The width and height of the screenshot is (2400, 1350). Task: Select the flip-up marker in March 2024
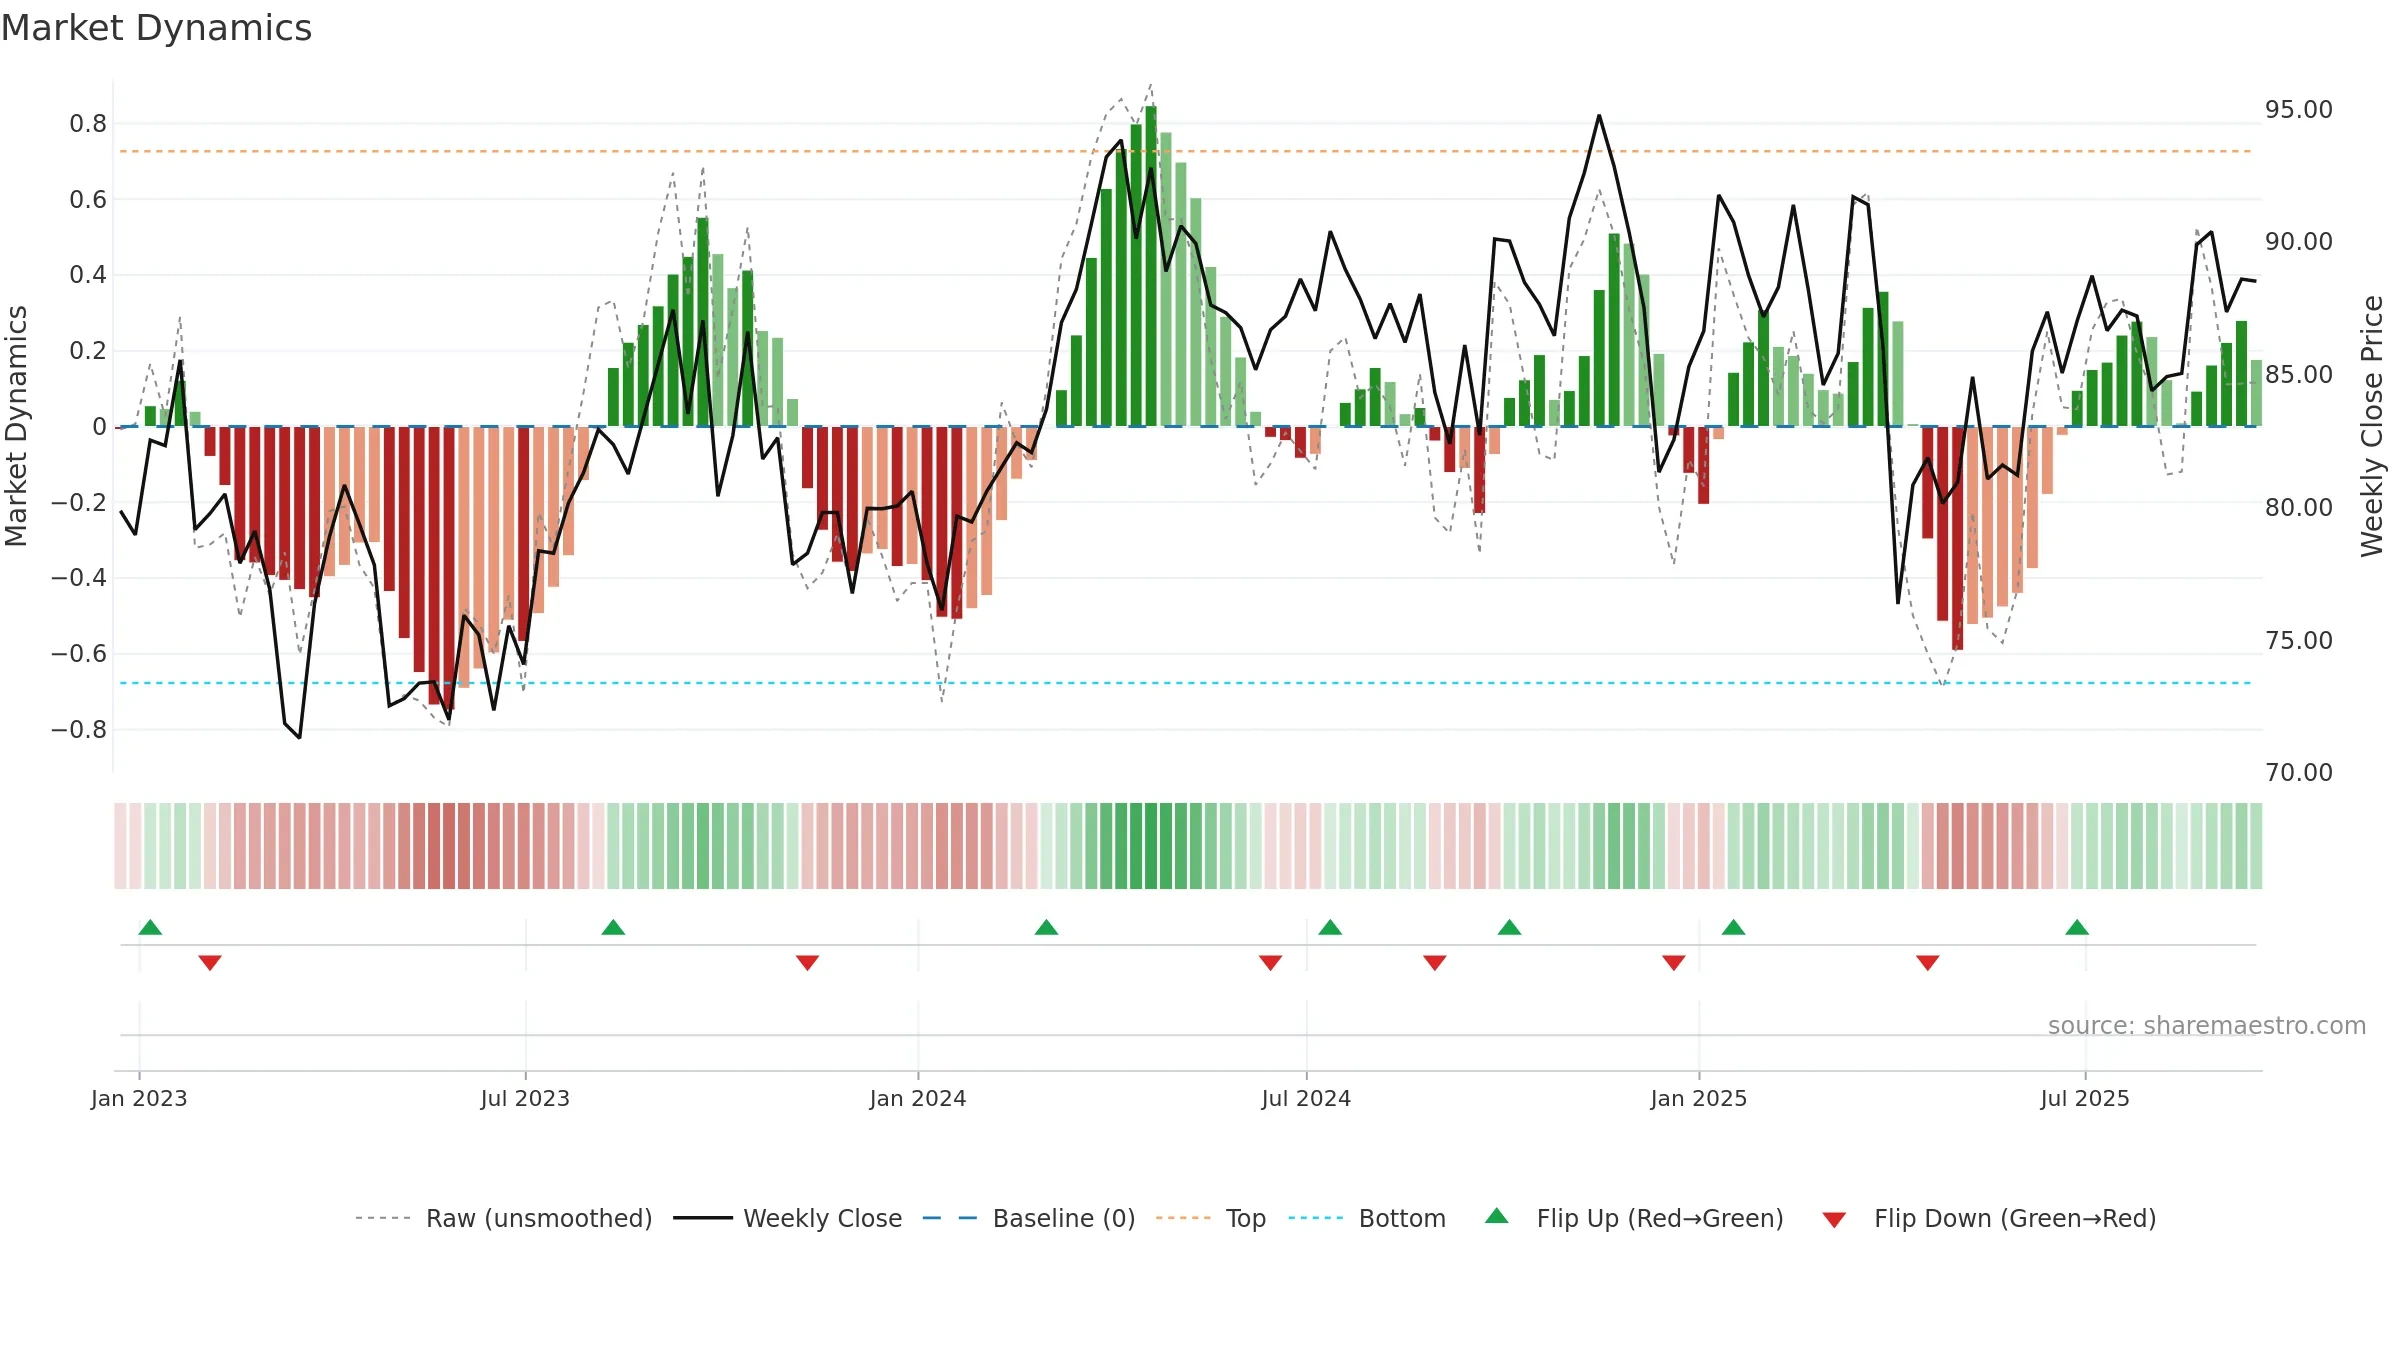tap(1046, 927)
